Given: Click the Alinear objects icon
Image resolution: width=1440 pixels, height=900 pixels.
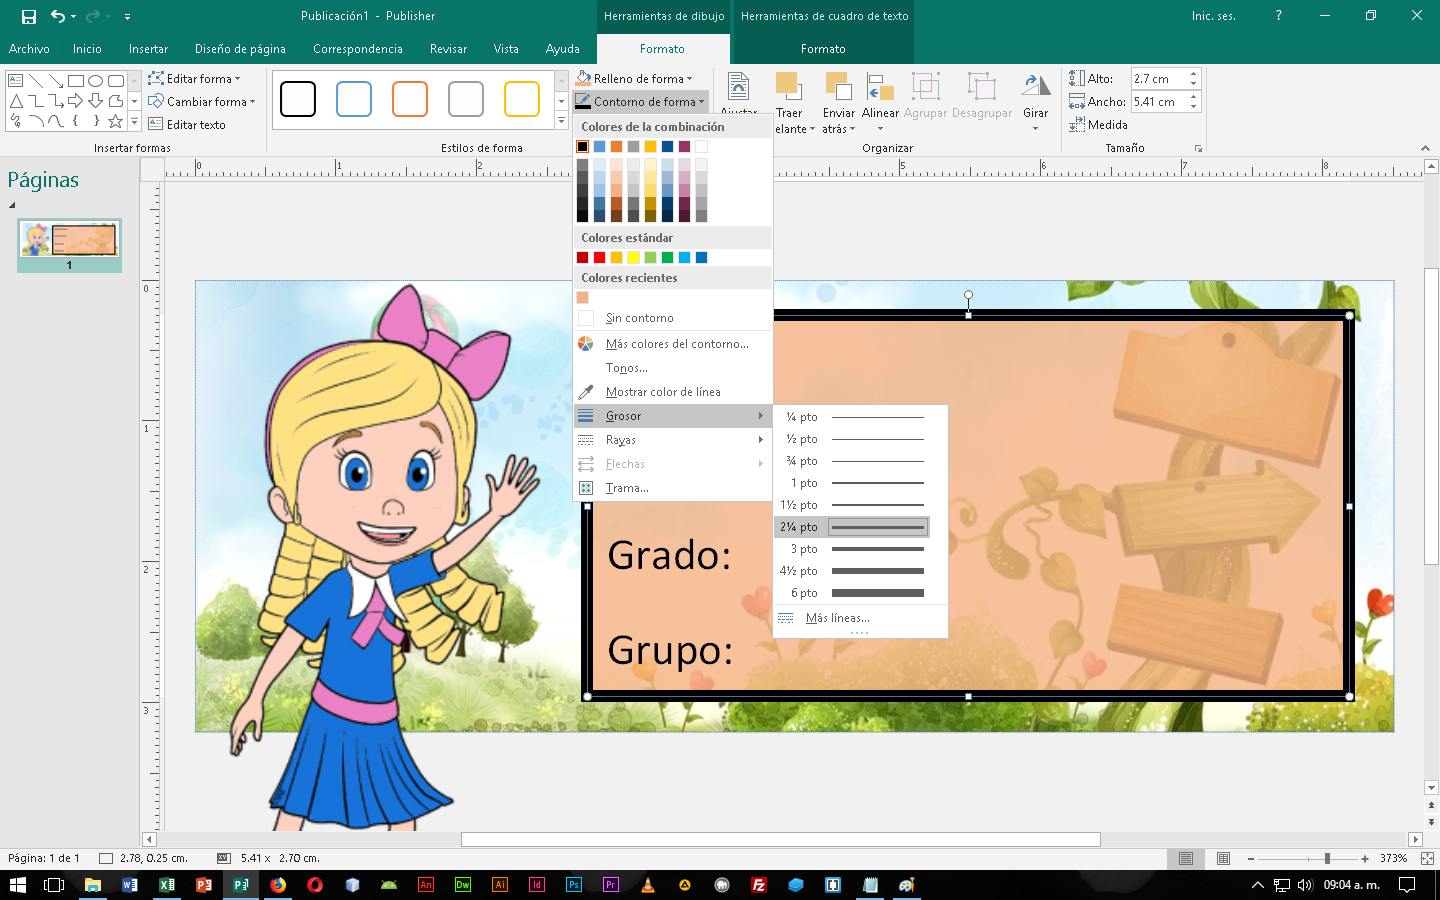Looking at the screenshot, I should [x=880, y=88].
